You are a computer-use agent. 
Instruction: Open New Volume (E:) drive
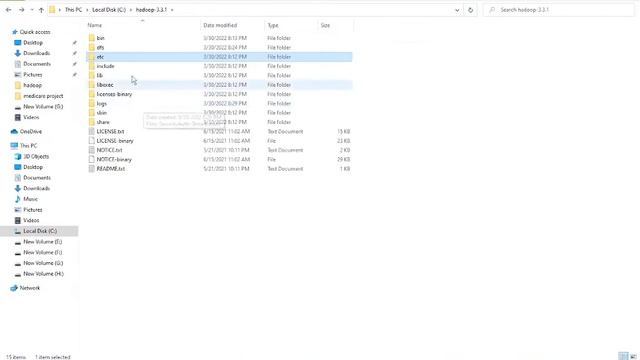42,242
